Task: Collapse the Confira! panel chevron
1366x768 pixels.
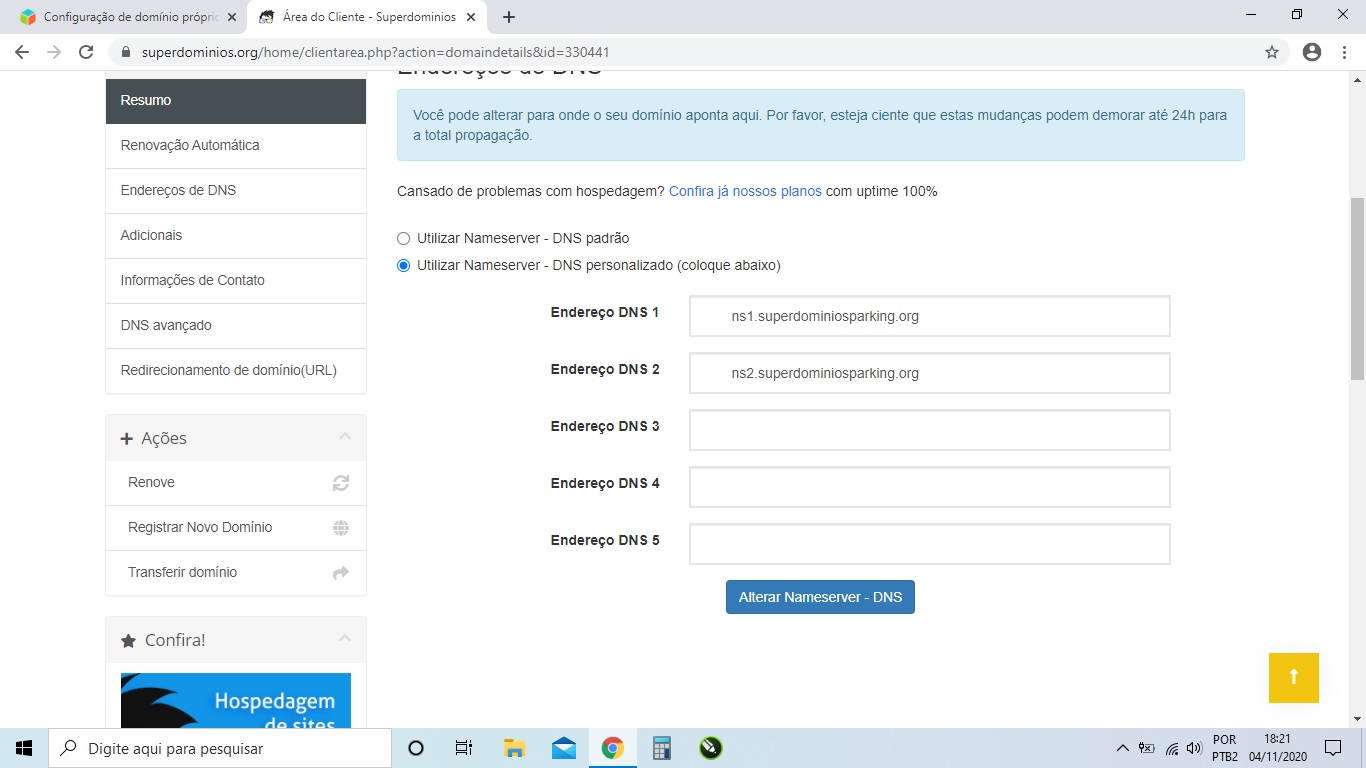Action: pyautogui.click(x=345, y=639)
